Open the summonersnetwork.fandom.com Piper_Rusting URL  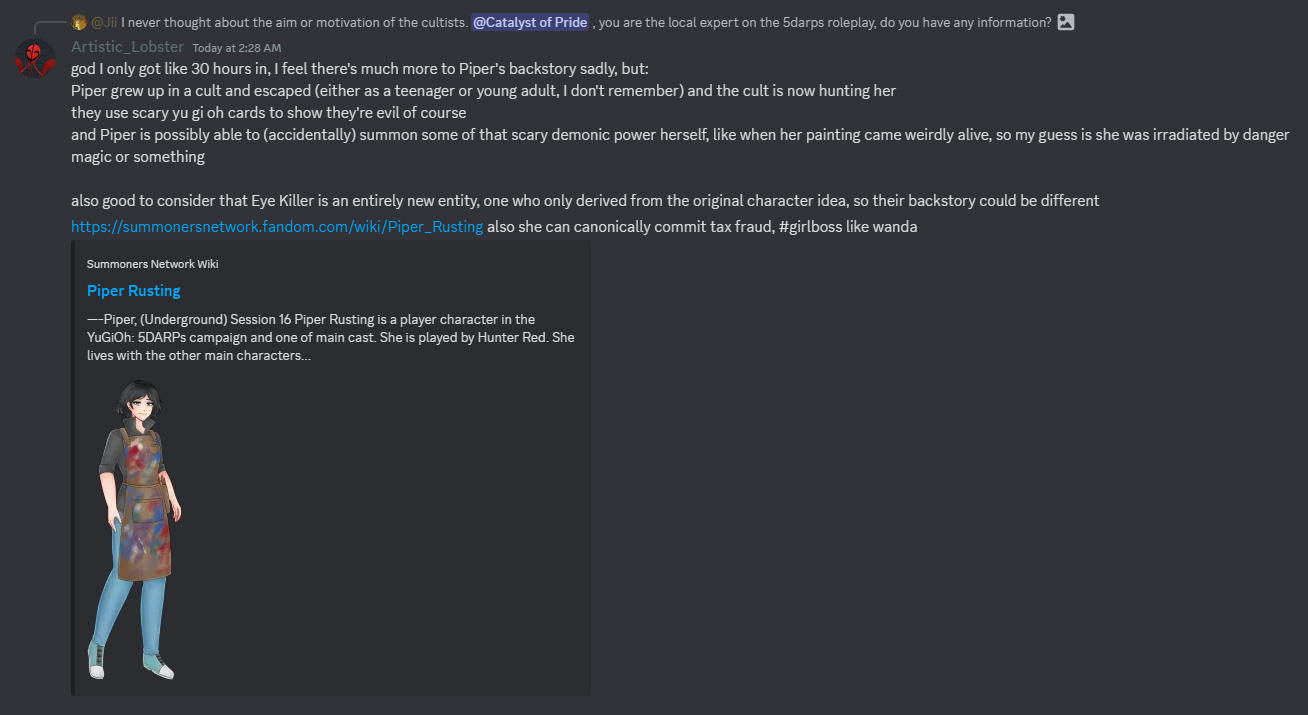(277, 227)
